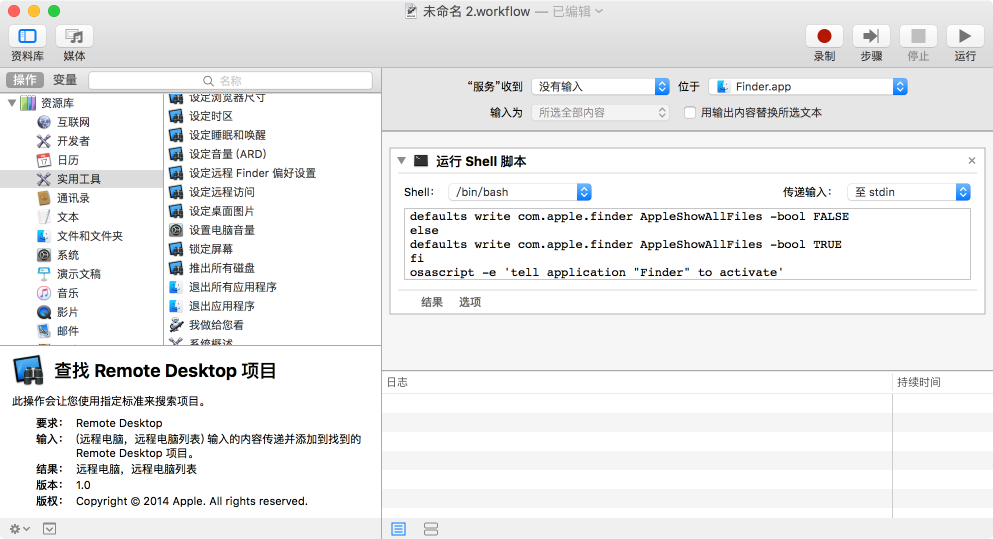Show the variables split view icon

point(431,529)
